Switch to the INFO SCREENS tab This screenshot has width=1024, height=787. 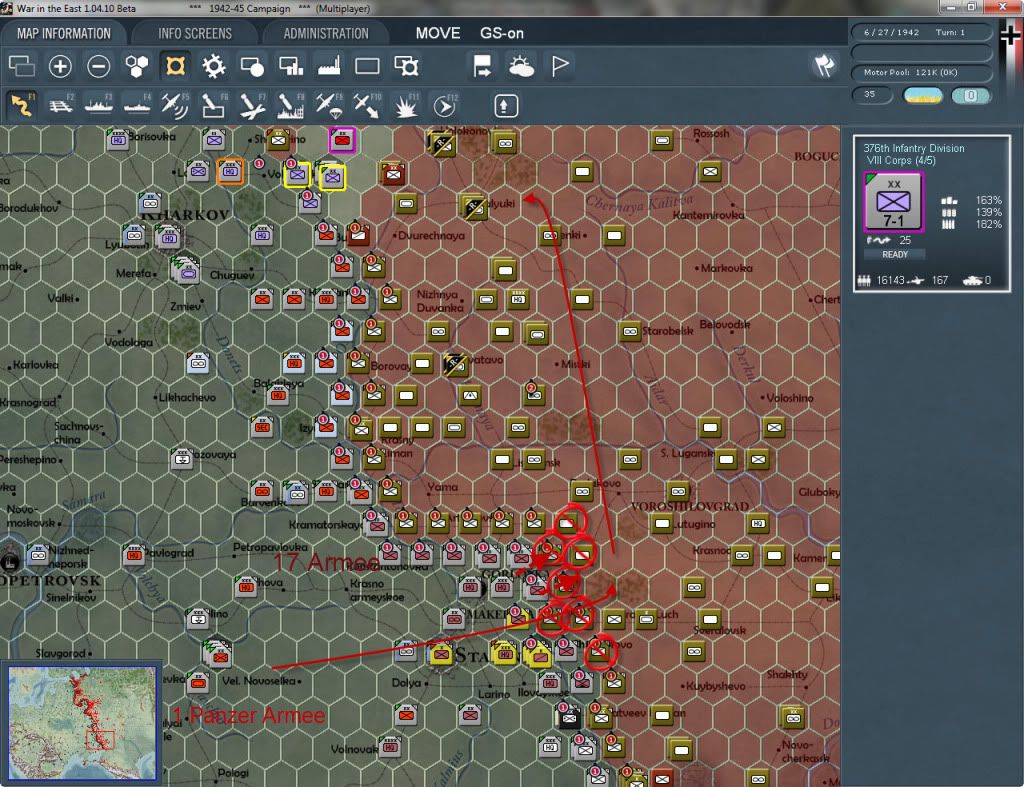point(195,33)
